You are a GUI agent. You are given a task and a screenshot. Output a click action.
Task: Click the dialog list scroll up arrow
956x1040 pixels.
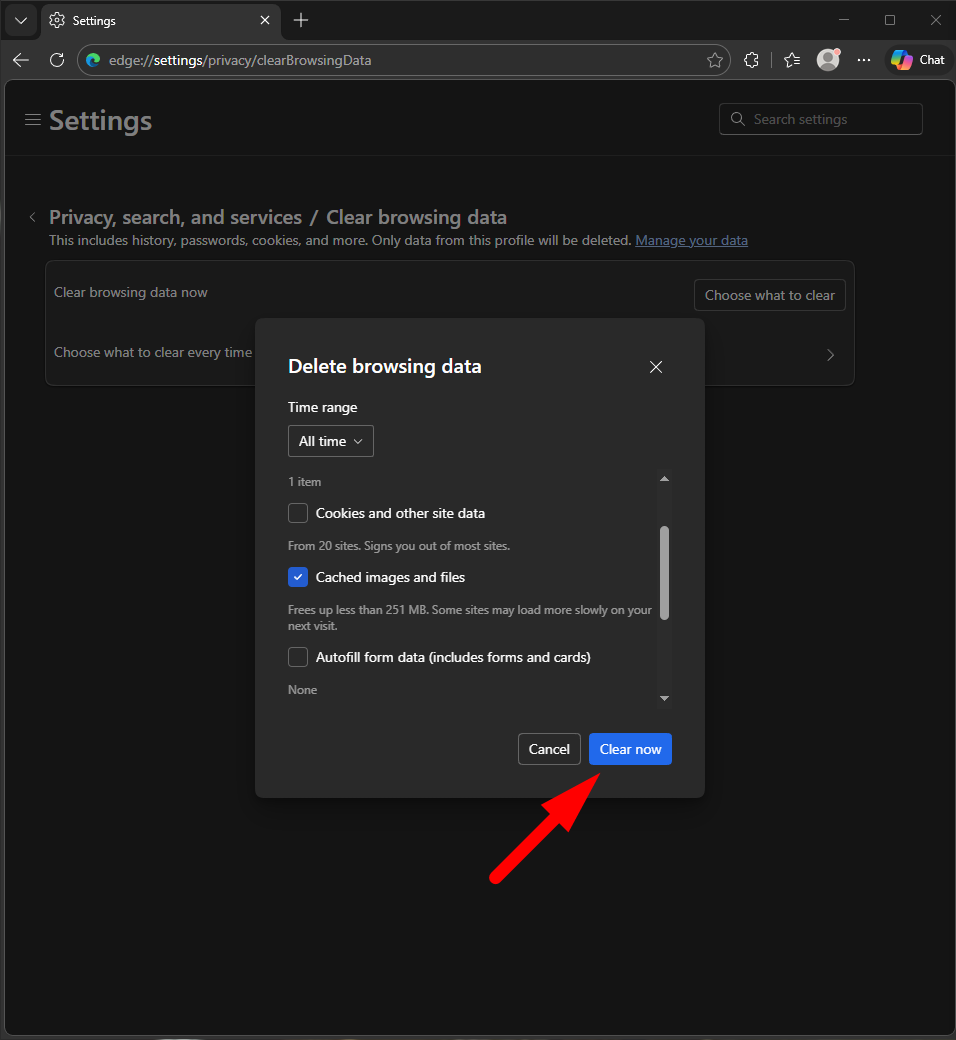tap(664, 479)
